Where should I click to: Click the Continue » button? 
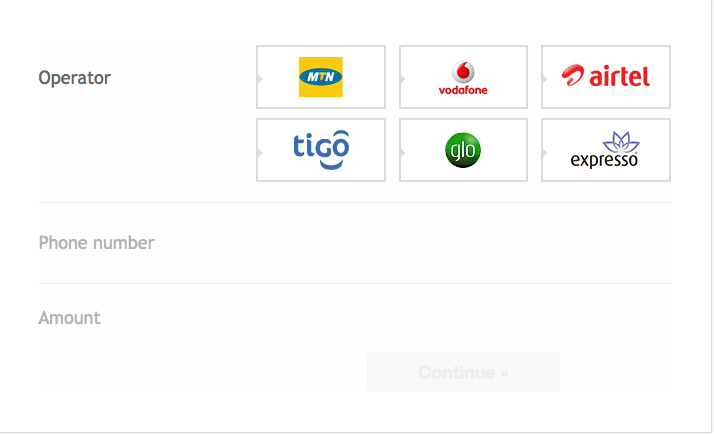(x=463, y=372)
